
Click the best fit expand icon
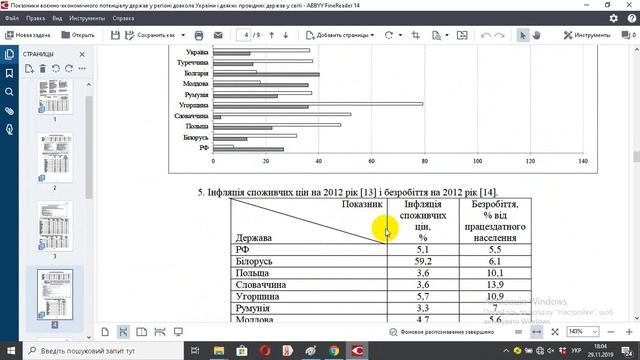coord(555,332)
